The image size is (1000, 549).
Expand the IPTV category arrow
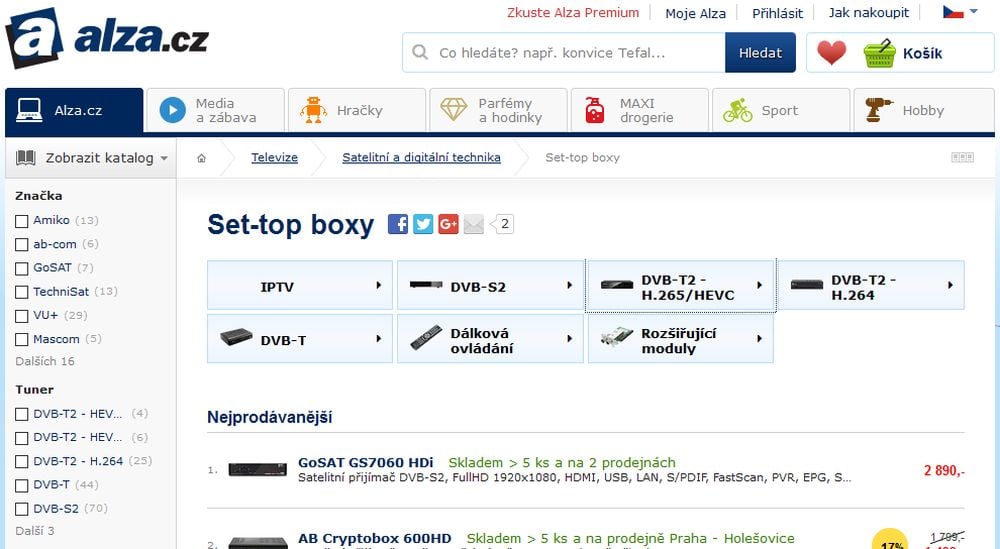[379, 285]
